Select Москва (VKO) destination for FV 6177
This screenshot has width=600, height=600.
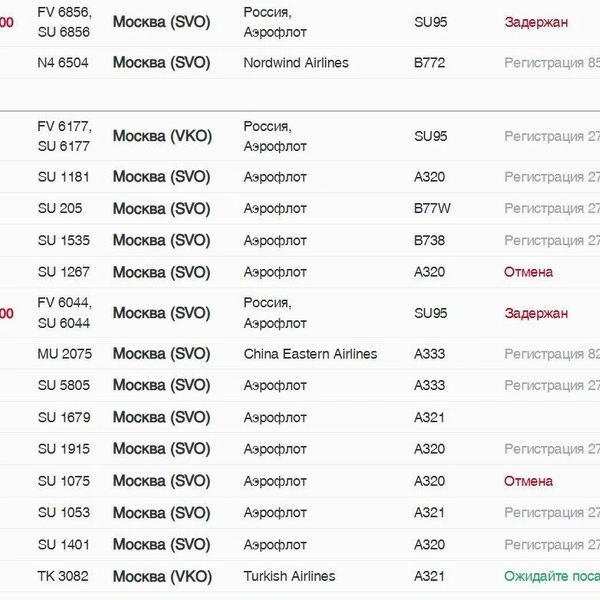coord(162,136)
